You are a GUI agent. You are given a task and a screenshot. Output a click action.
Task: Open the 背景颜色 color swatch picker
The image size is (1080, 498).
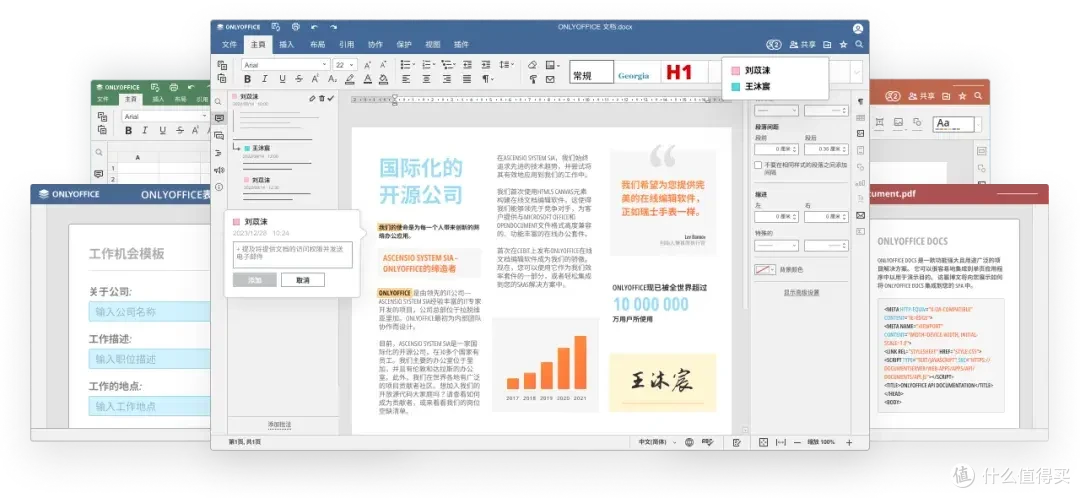point(766,269)
